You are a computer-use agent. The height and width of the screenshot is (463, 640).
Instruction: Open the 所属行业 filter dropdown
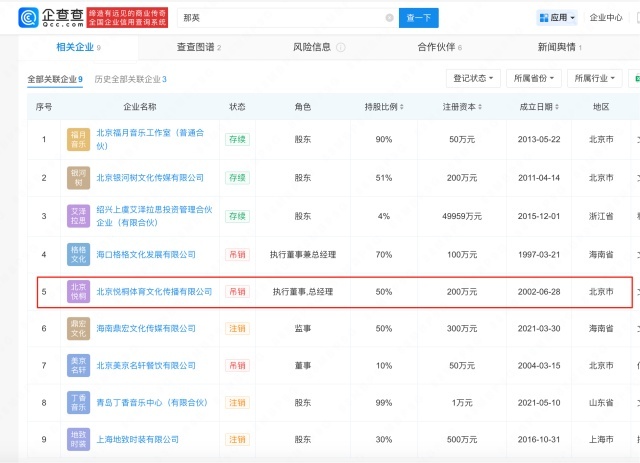point(595,78)
